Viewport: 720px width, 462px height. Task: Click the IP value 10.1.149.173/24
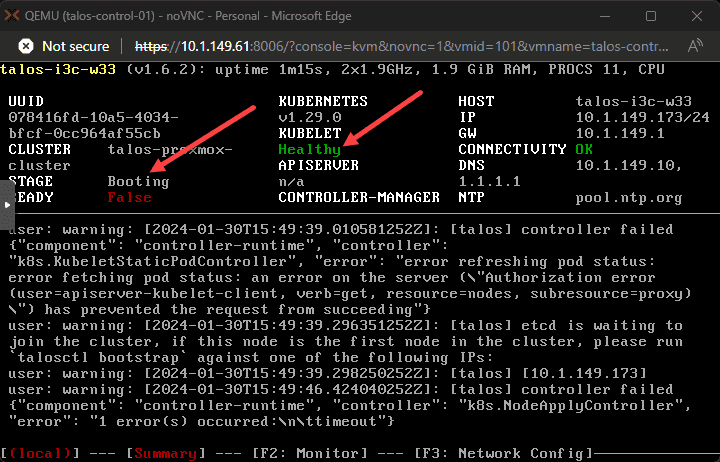point(642,117)
